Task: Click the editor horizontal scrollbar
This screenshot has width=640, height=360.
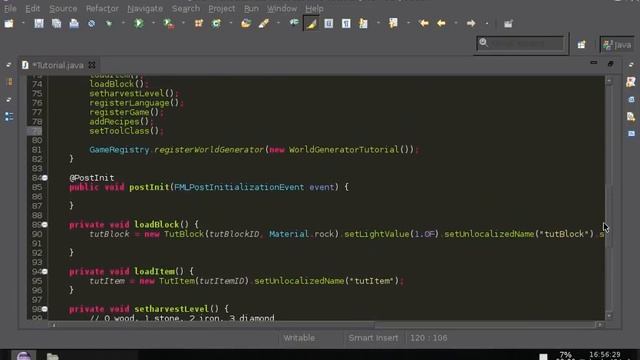Action: 326,325
